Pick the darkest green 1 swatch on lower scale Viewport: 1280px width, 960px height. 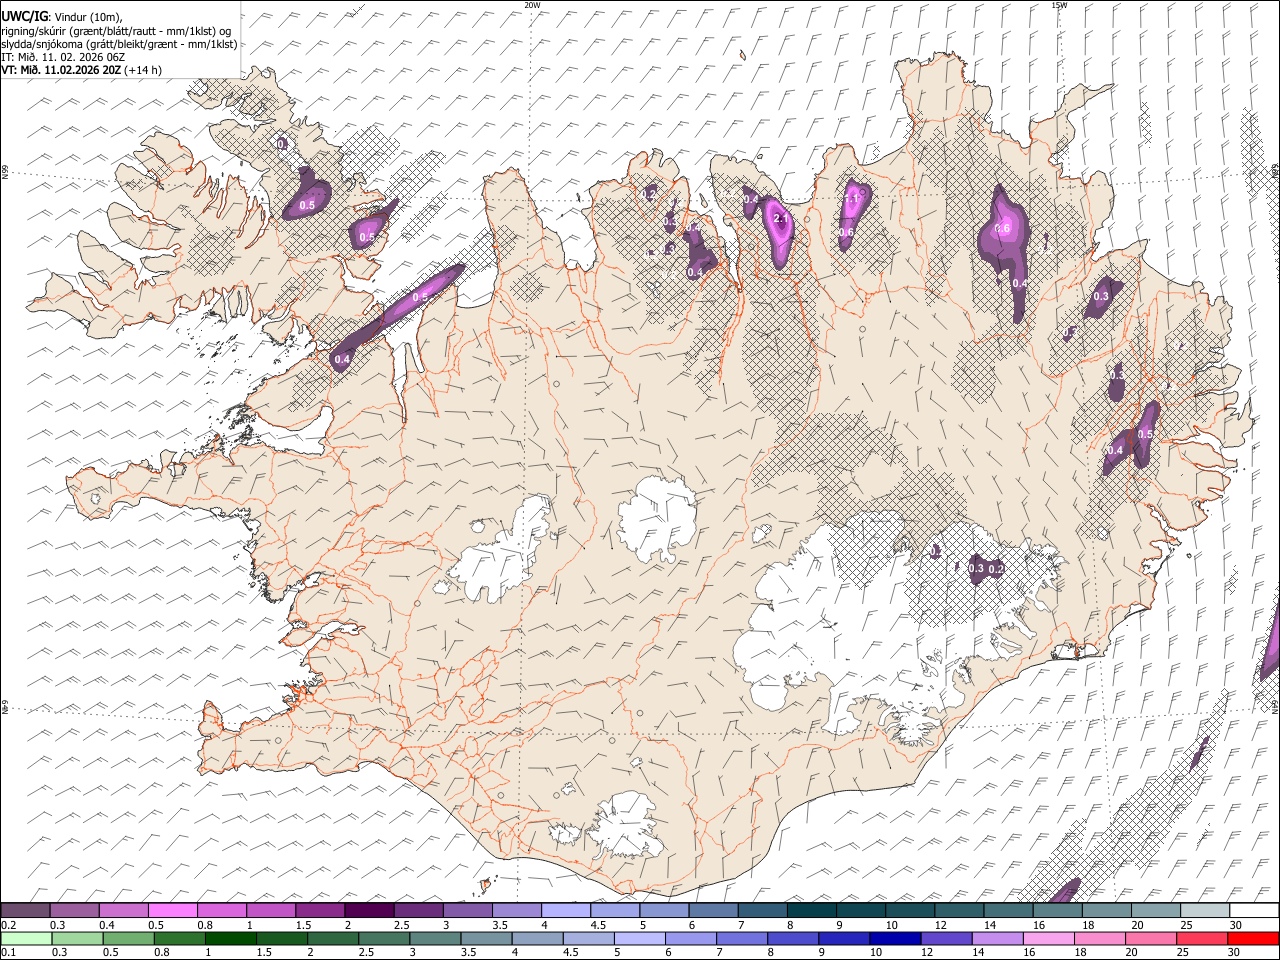click(230, 938)
